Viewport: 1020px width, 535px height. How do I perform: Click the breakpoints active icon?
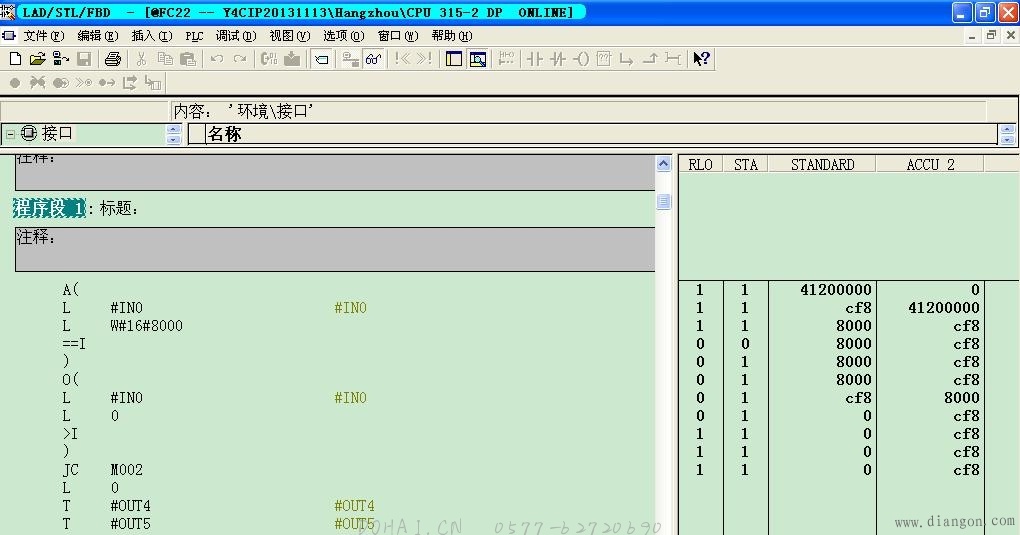(x=60, y=83)
